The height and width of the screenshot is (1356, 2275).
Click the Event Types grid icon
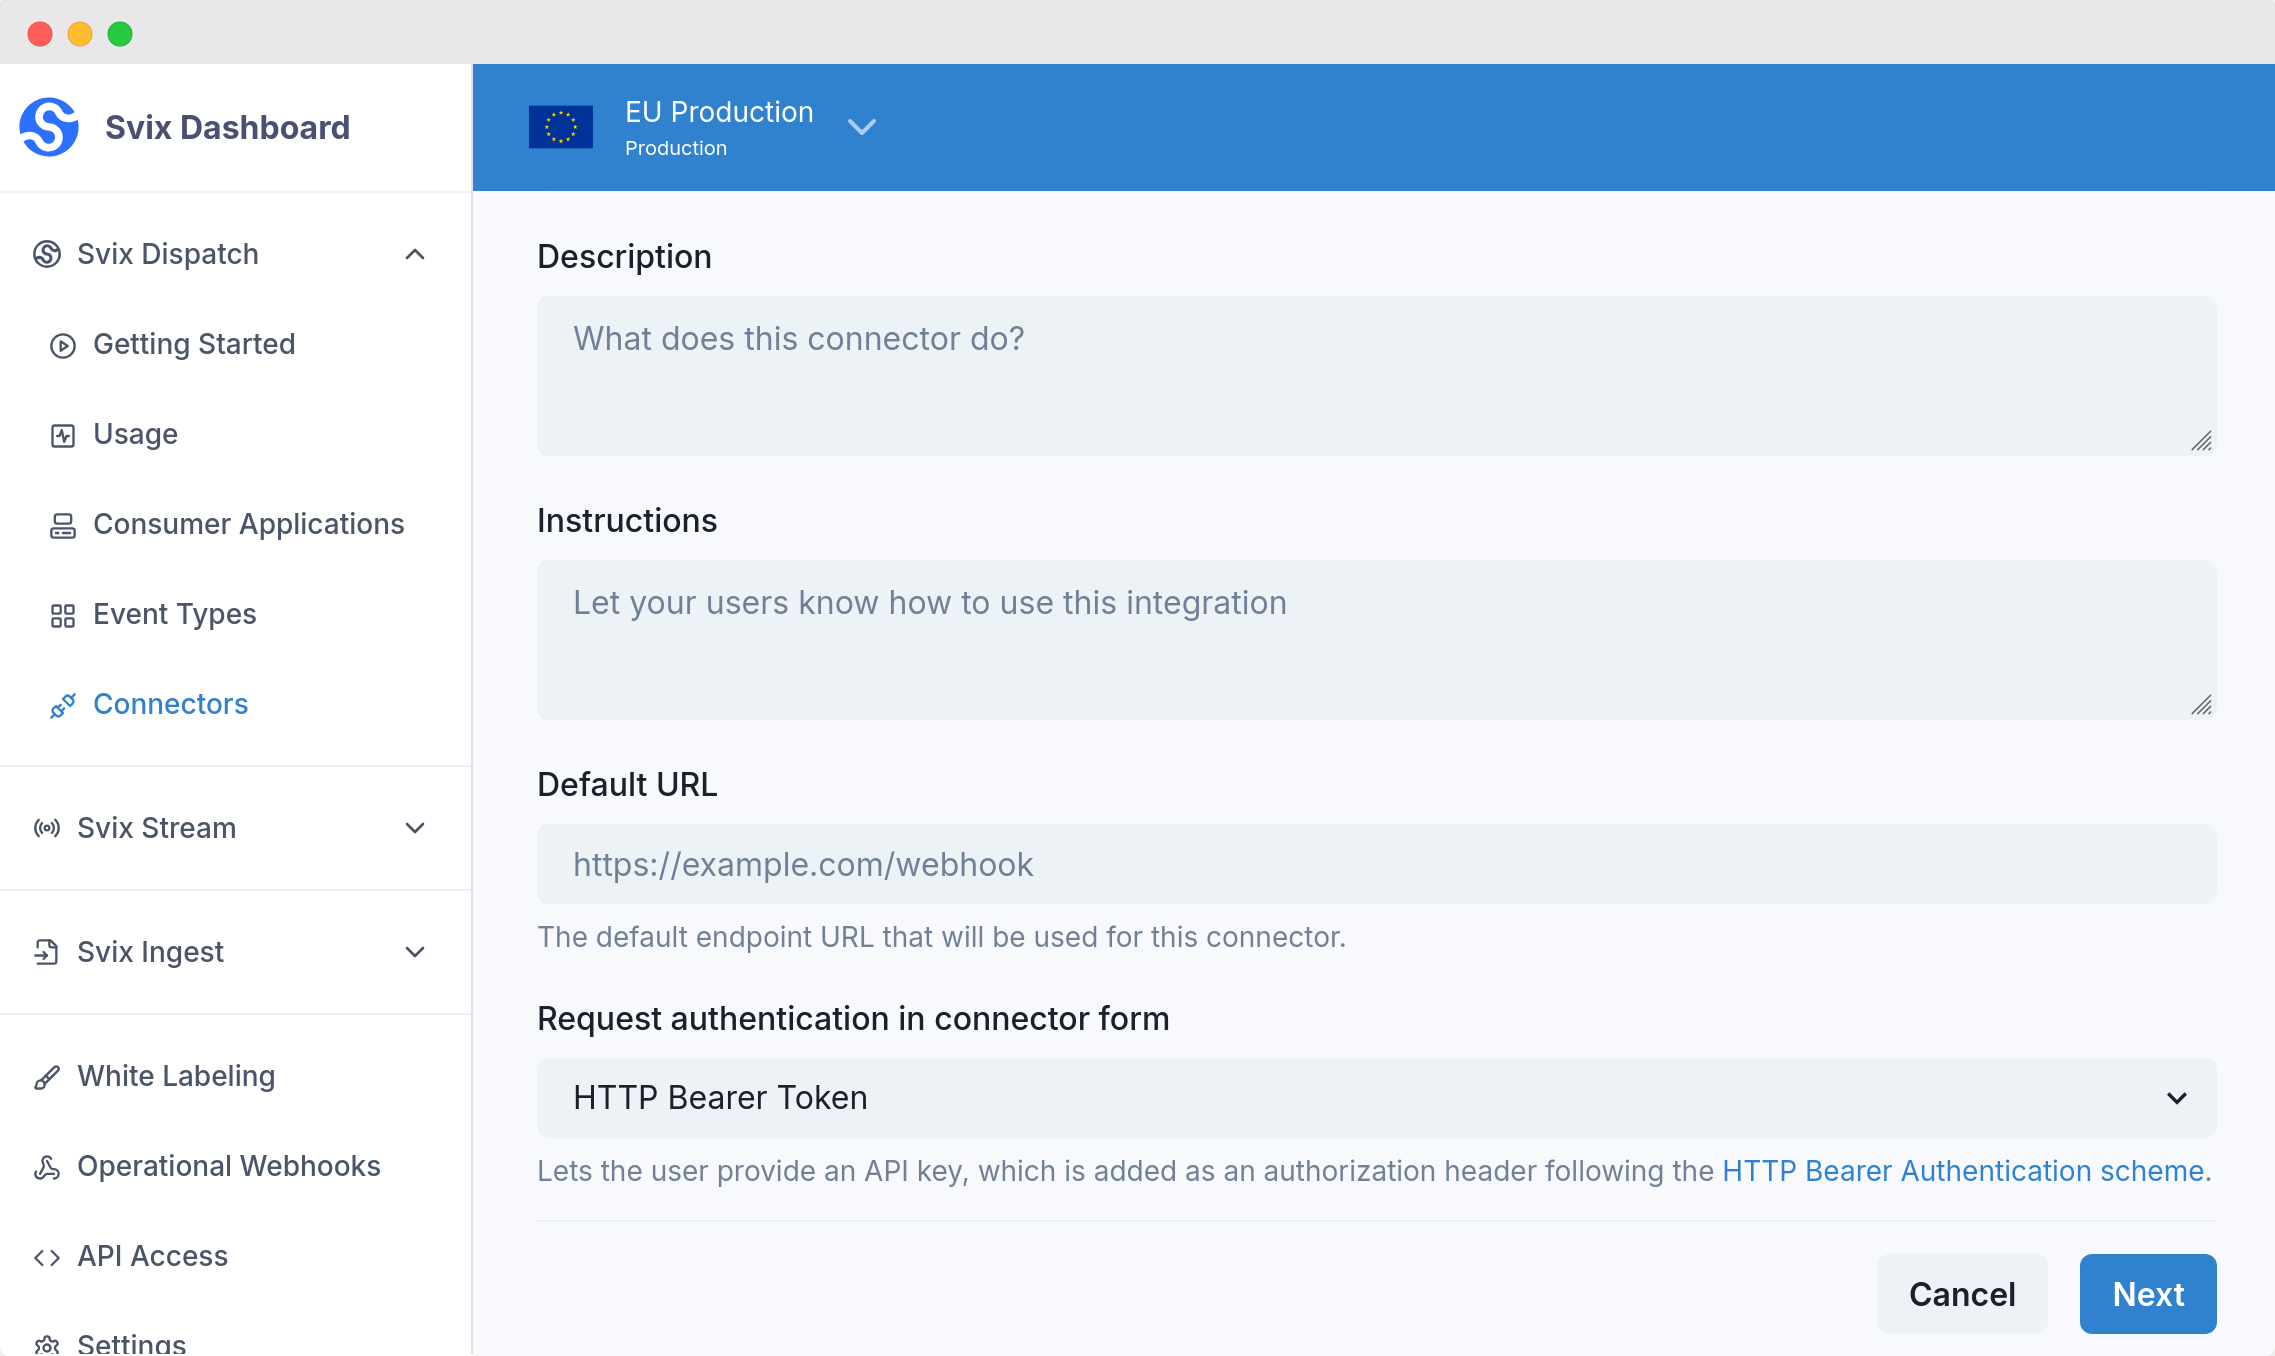63,615
